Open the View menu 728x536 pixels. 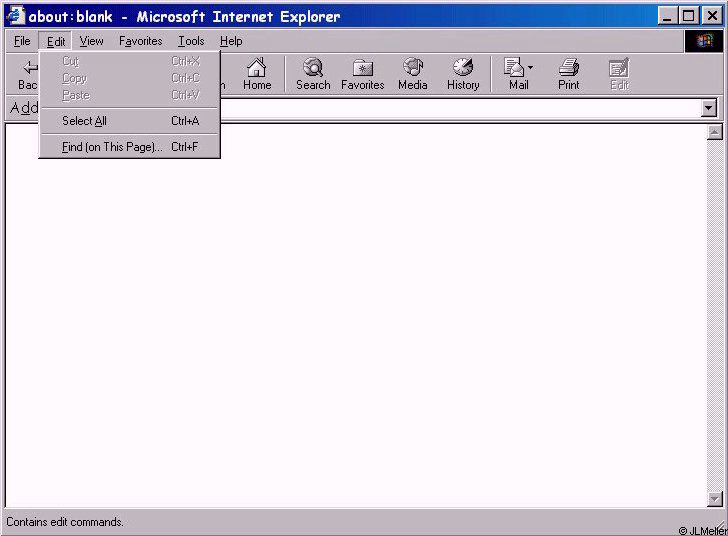pyautogui.click(x=91, y=41)
